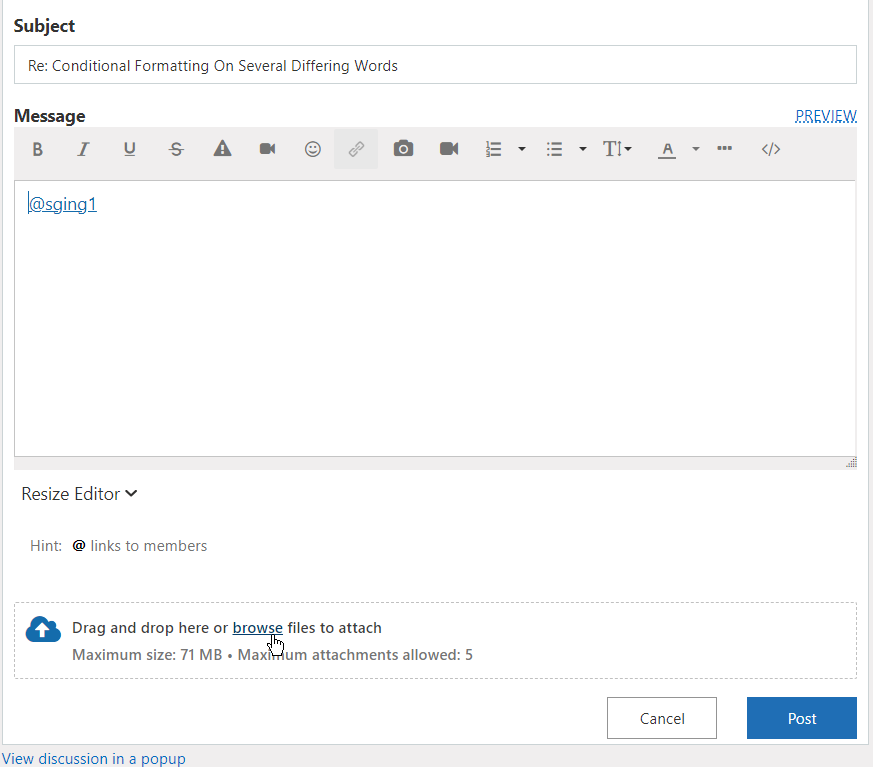Click the browse link to attach files
The height and width of the screenshot is (767, 873).
(x=257, y=628)
